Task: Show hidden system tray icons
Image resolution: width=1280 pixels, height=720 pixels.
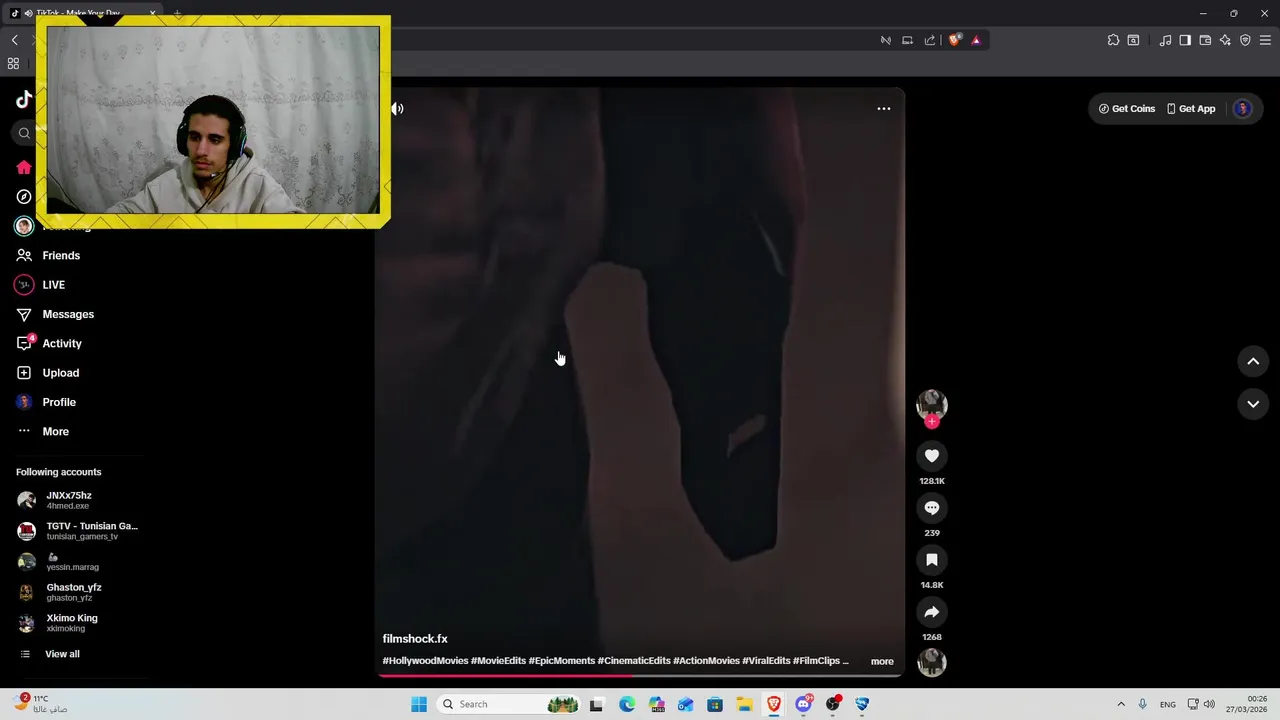Action: tap(1121, 704)
